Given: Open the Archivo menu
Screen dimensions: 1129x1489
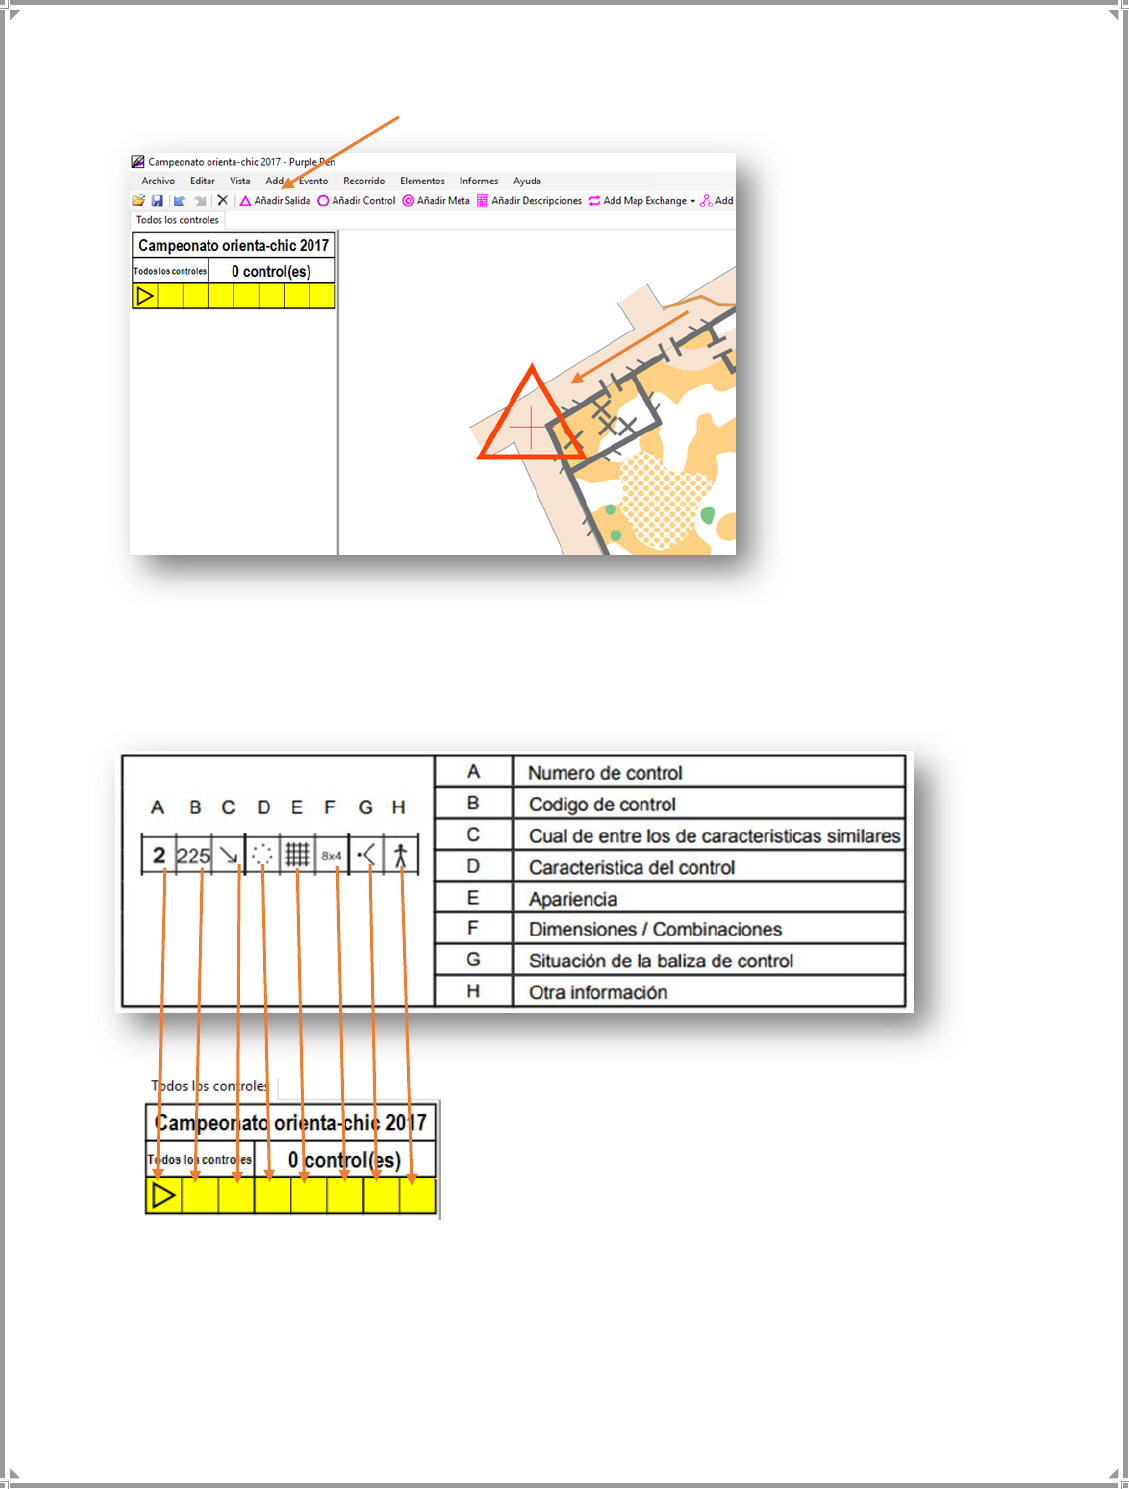Looking at the screenshot, I should pyautogui.click(x=158, y=181).
